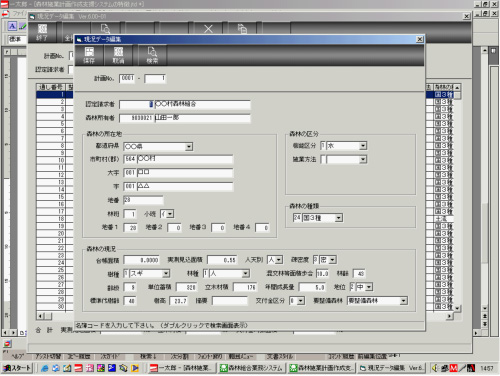Click the 字 name field
Viewport: 500px width, 376px height.
coord(185,187)
